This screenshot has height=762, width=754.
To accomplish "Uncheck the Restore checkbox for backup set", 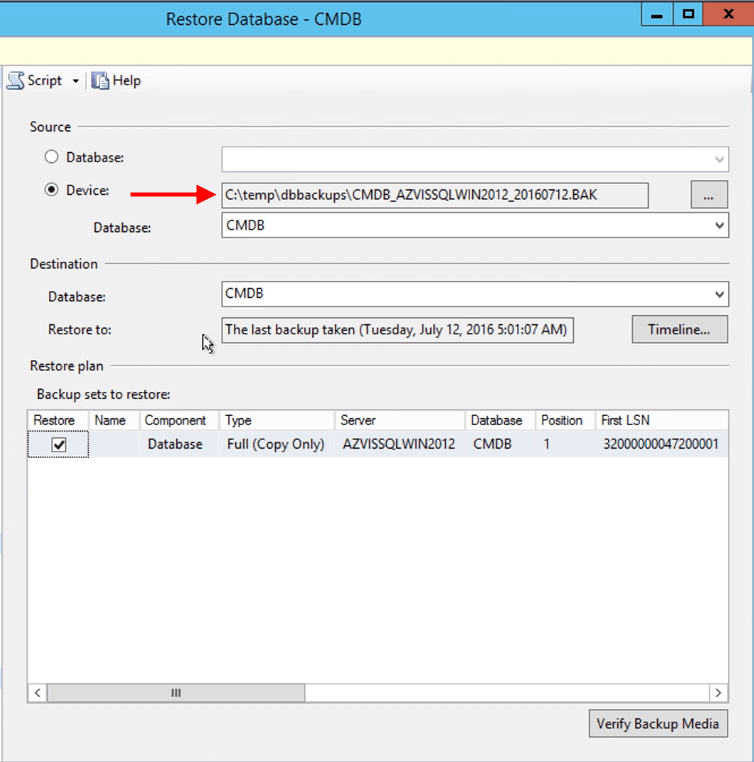I will (59, 445).
